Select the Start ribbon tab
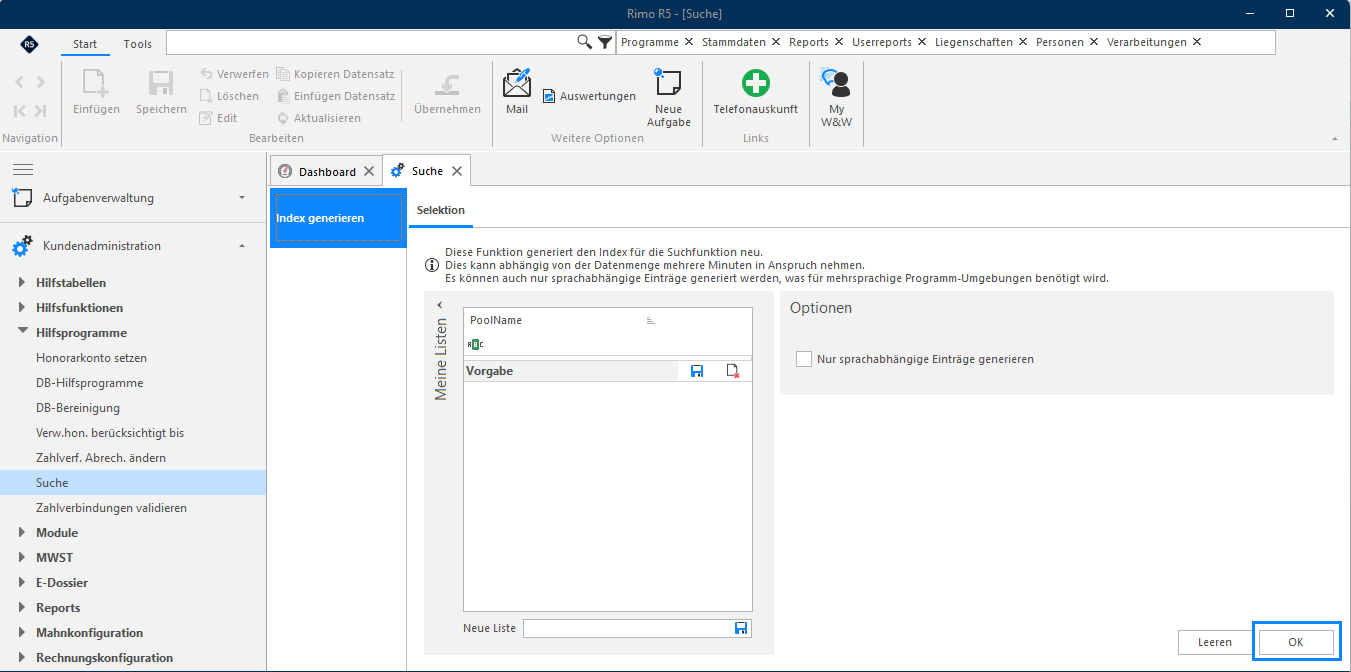This screenshot has width=1351, height=672. coord(85,44)
